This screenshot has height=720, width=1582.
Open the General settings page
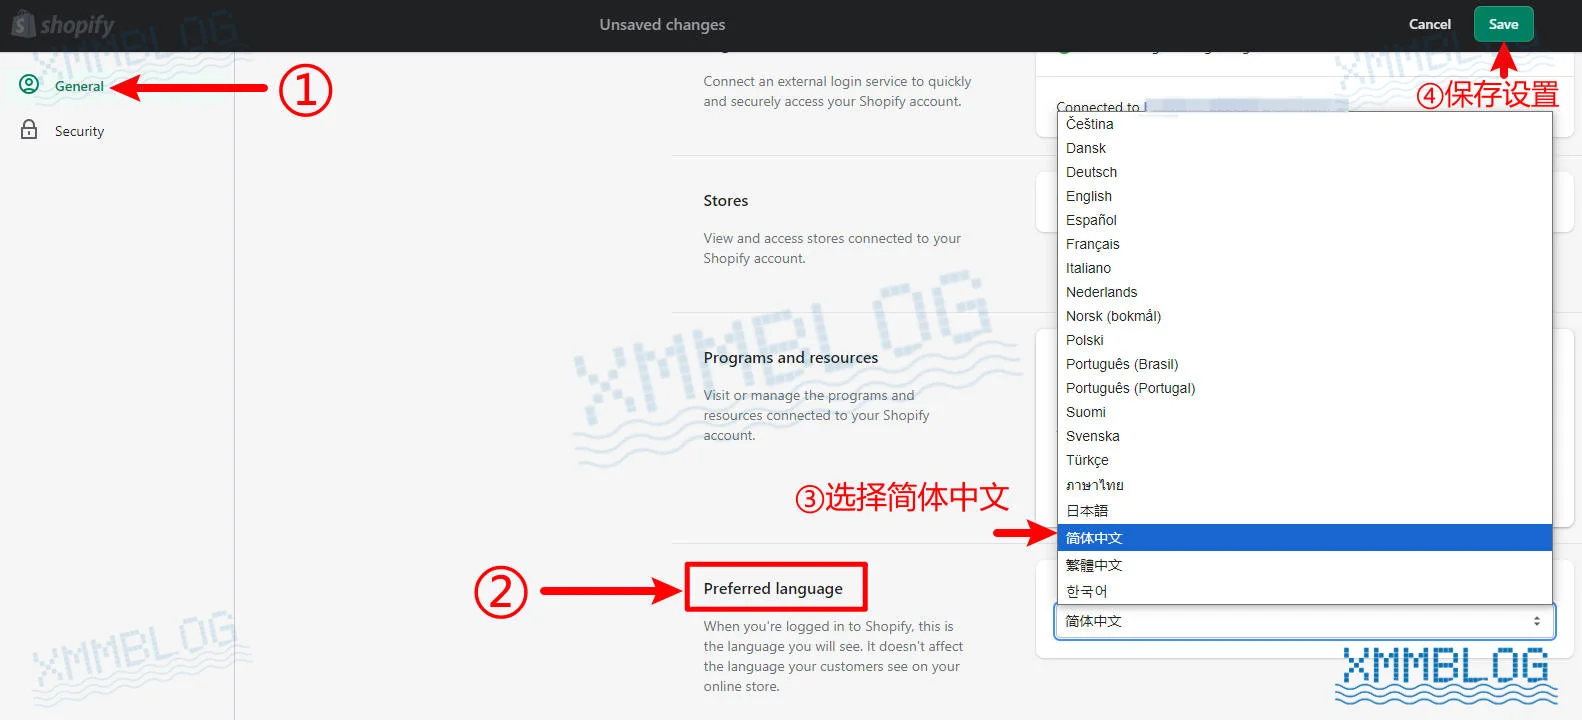point(79,86)
